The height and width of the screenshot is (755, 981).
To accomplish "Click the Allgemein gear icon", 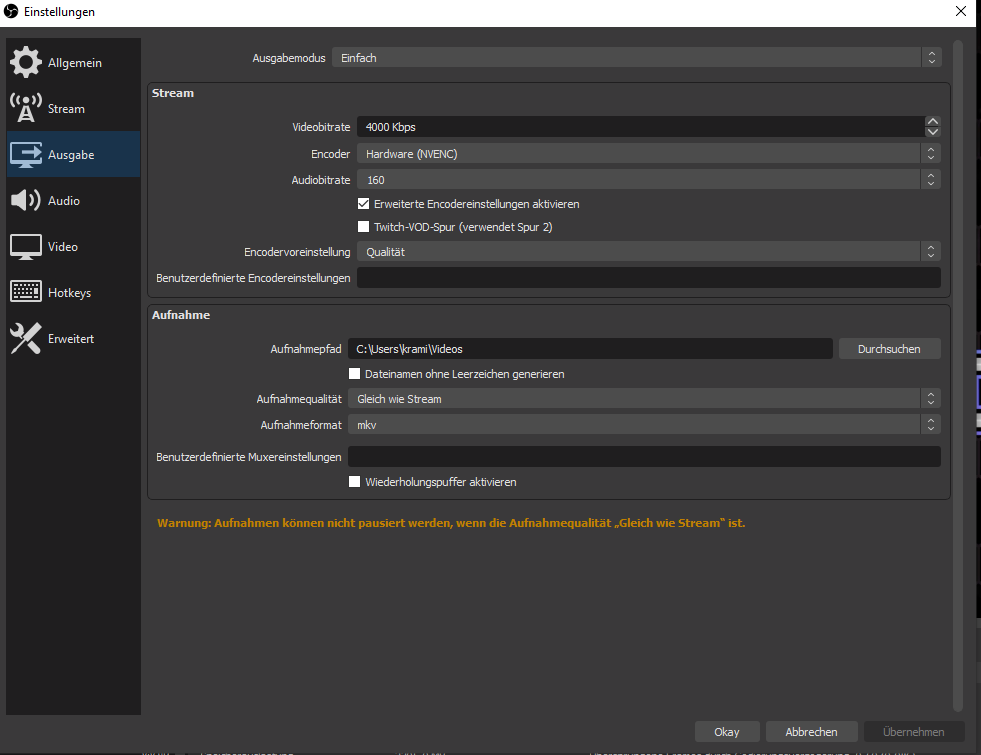I will (x=26, y=63).
